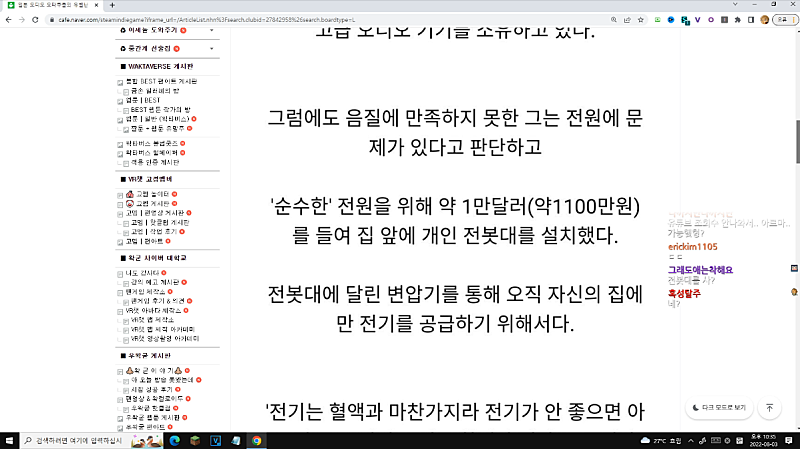Open 팬게임 후기 & 의견 board
This screenshot has height=449, width=800.
click(x=157, y=301)
